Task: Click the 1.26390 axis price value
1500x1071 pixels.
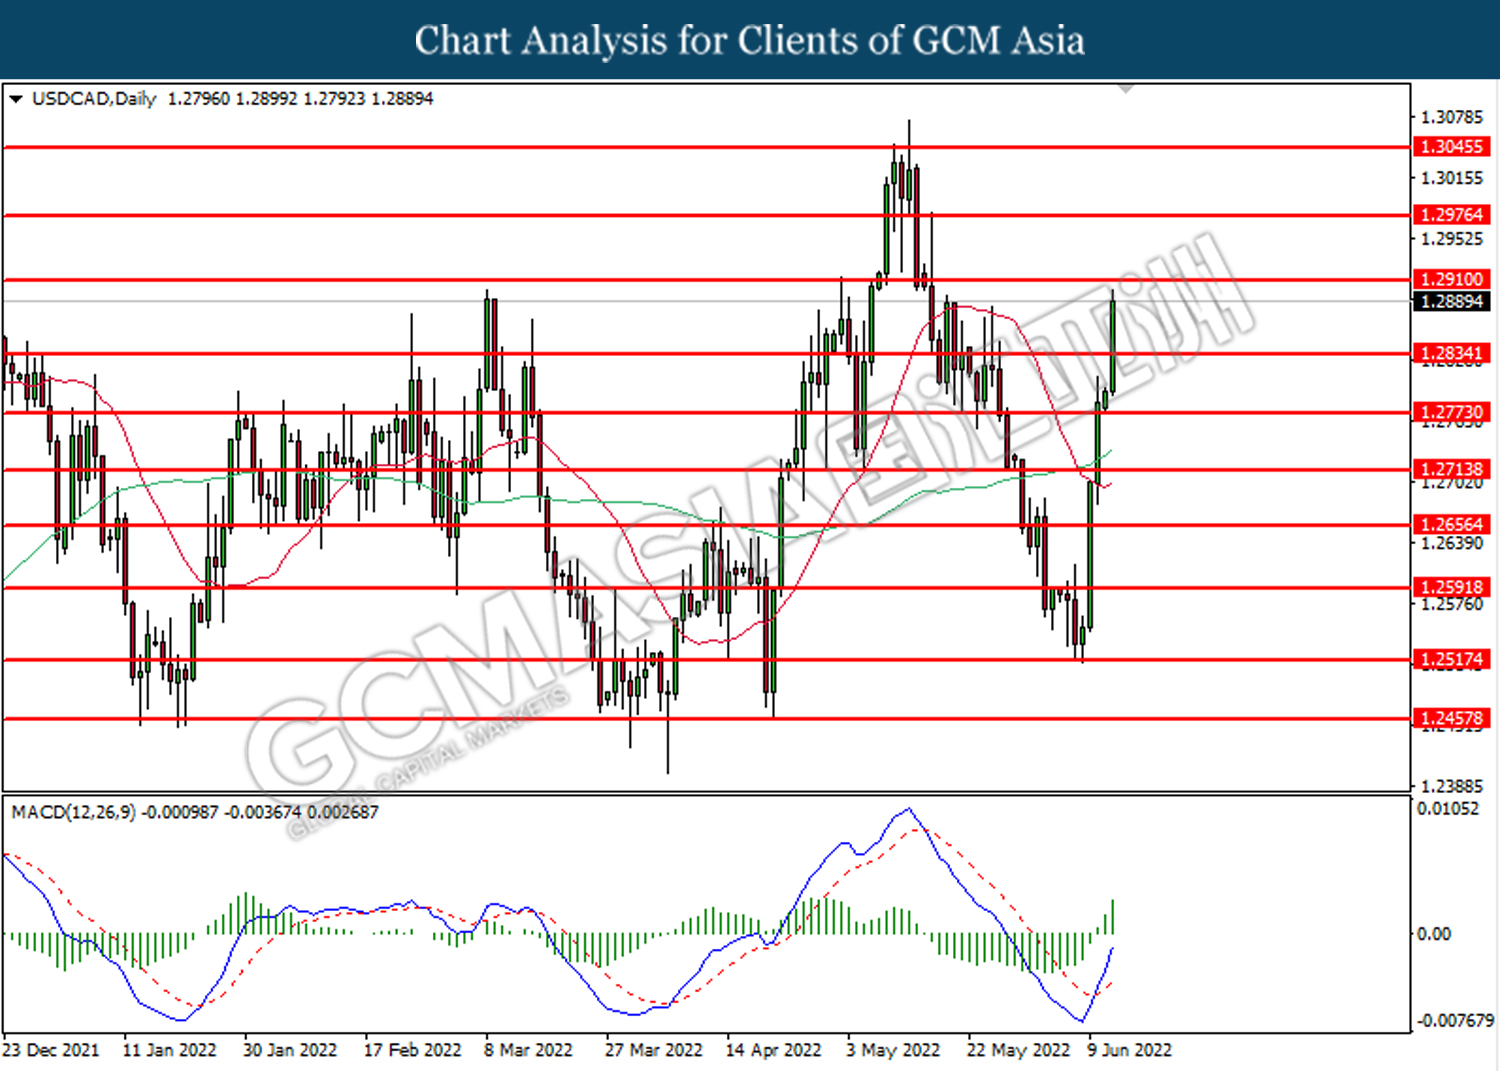Action: pyautogui.click(x=1452, y=543)
